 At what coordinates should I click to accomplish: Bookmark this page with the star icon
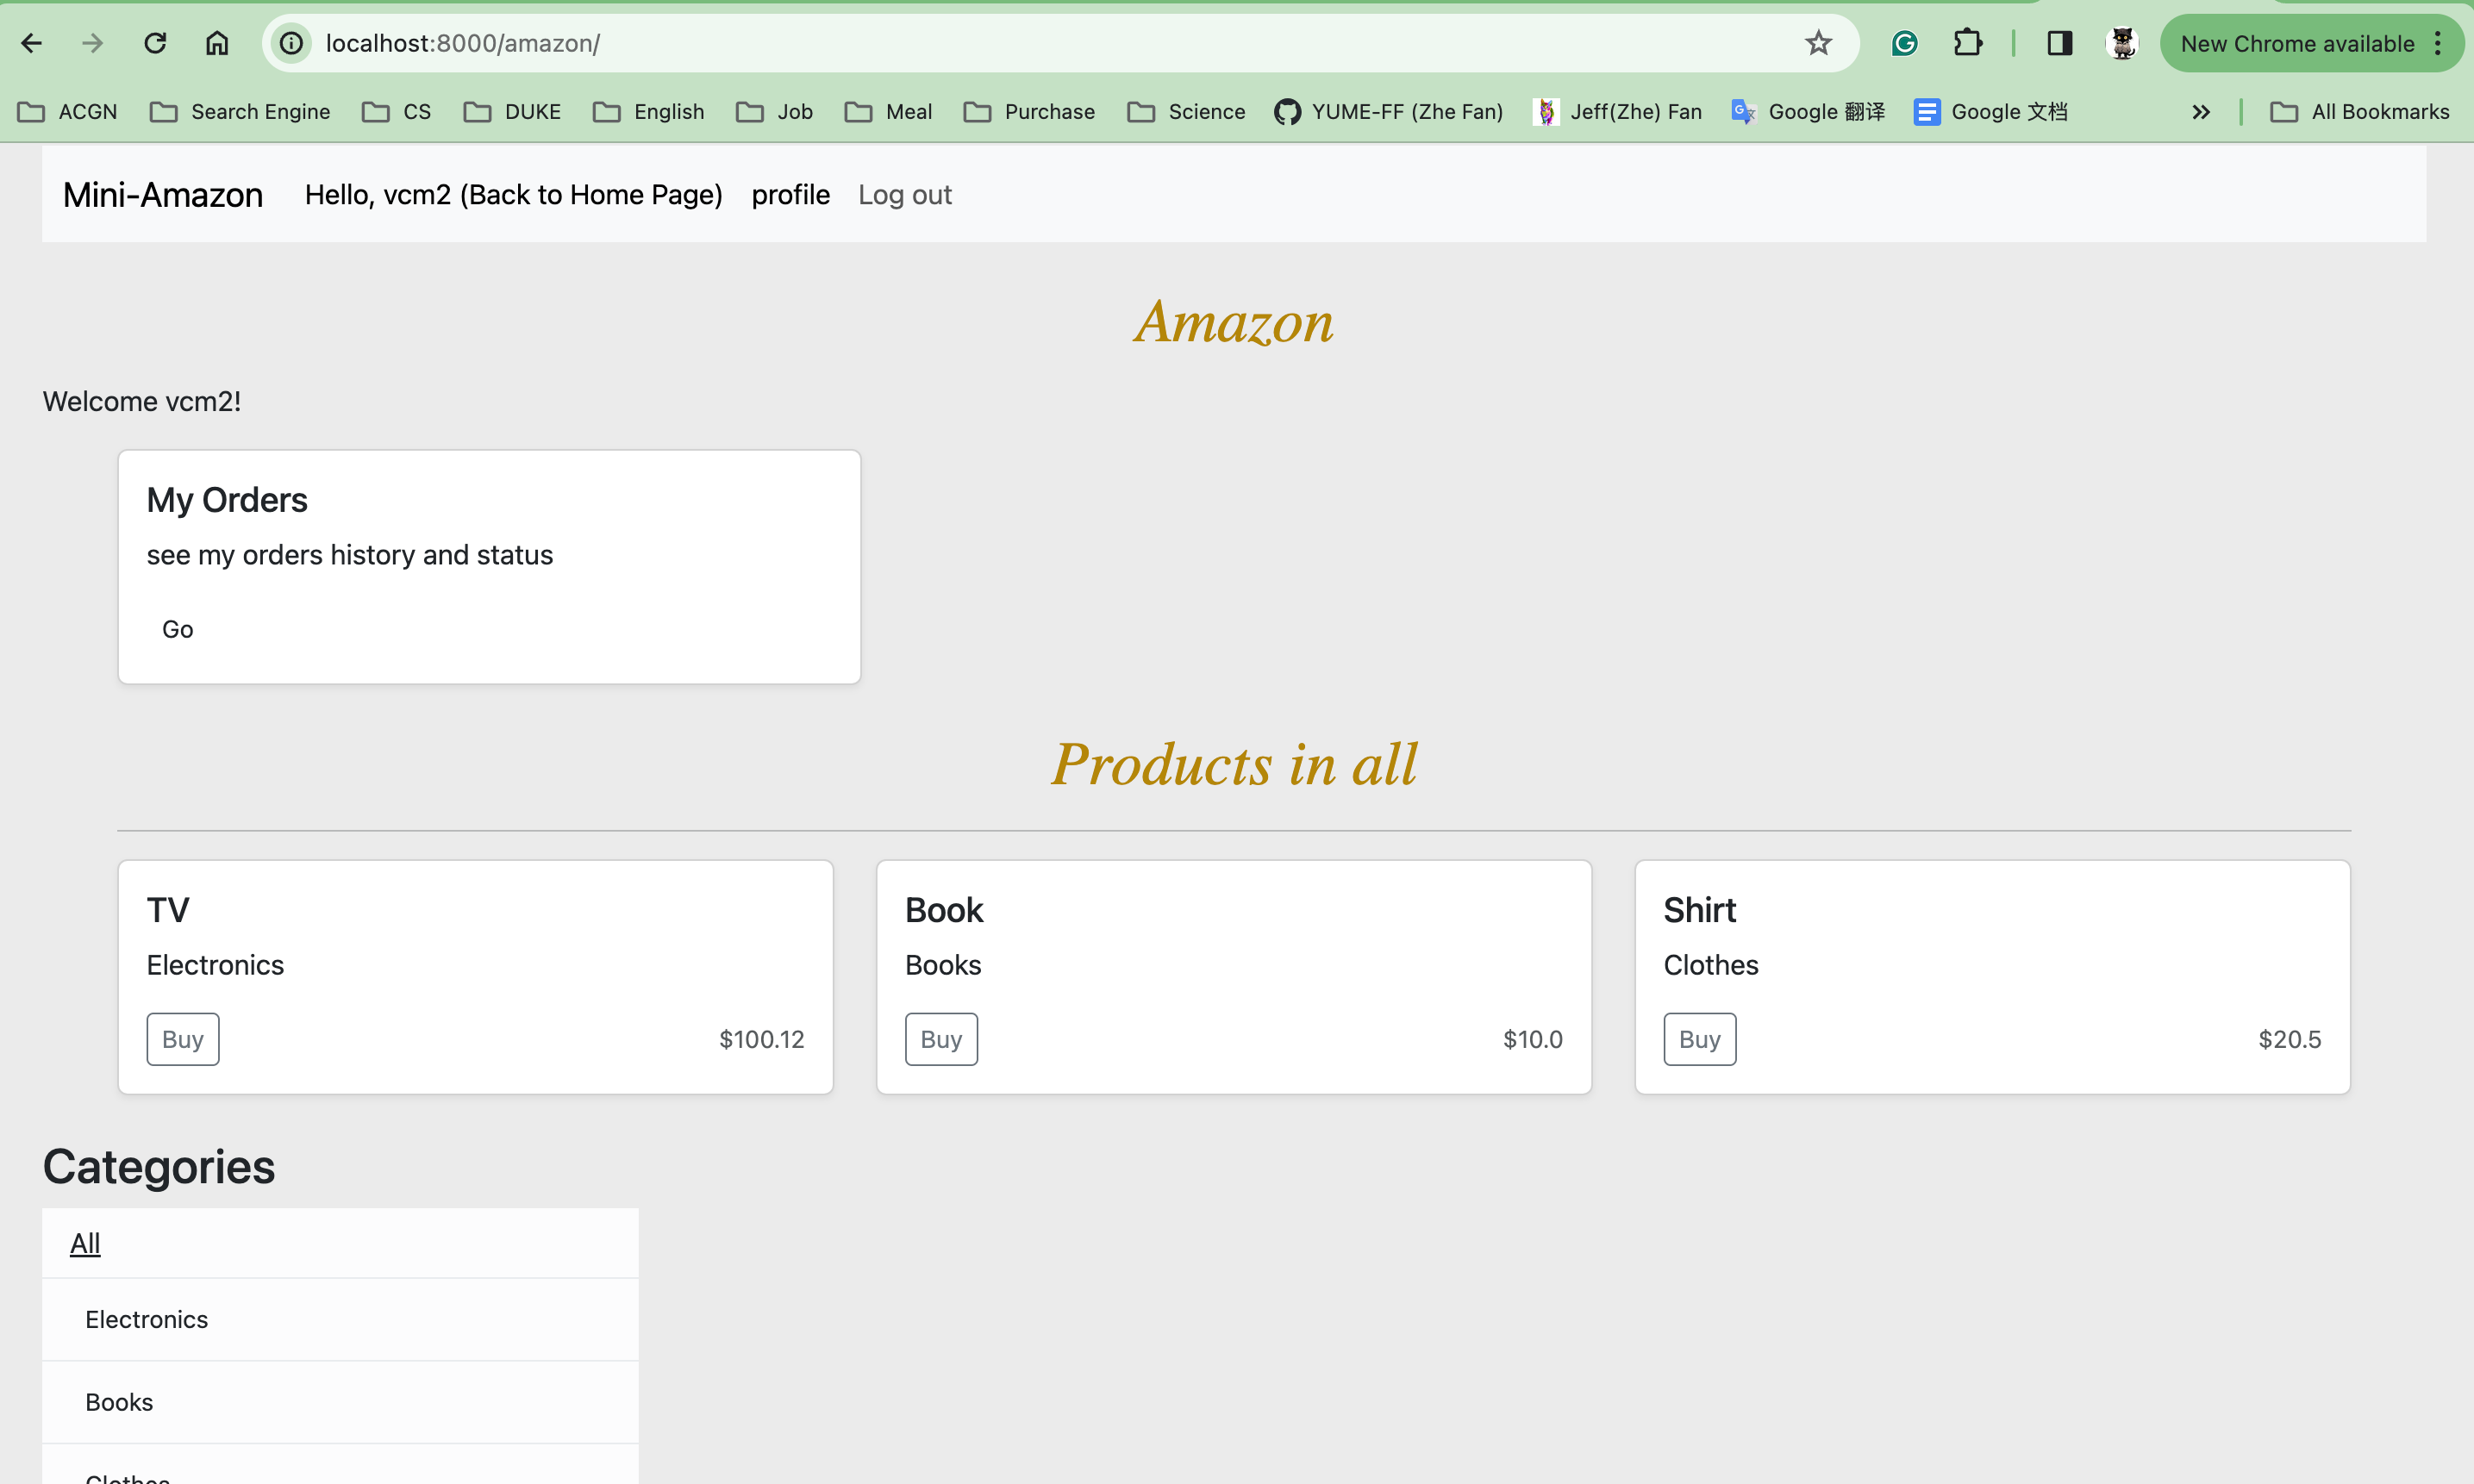tap(1818, 43)
